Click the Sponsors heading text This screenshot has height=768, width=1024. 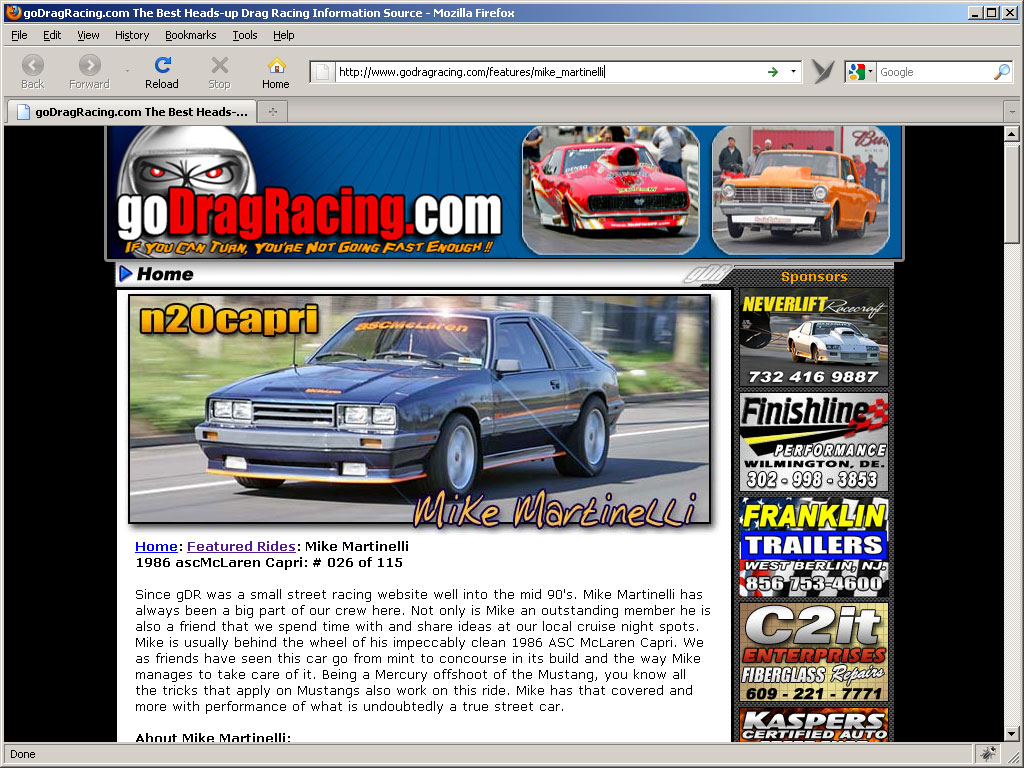814,277
